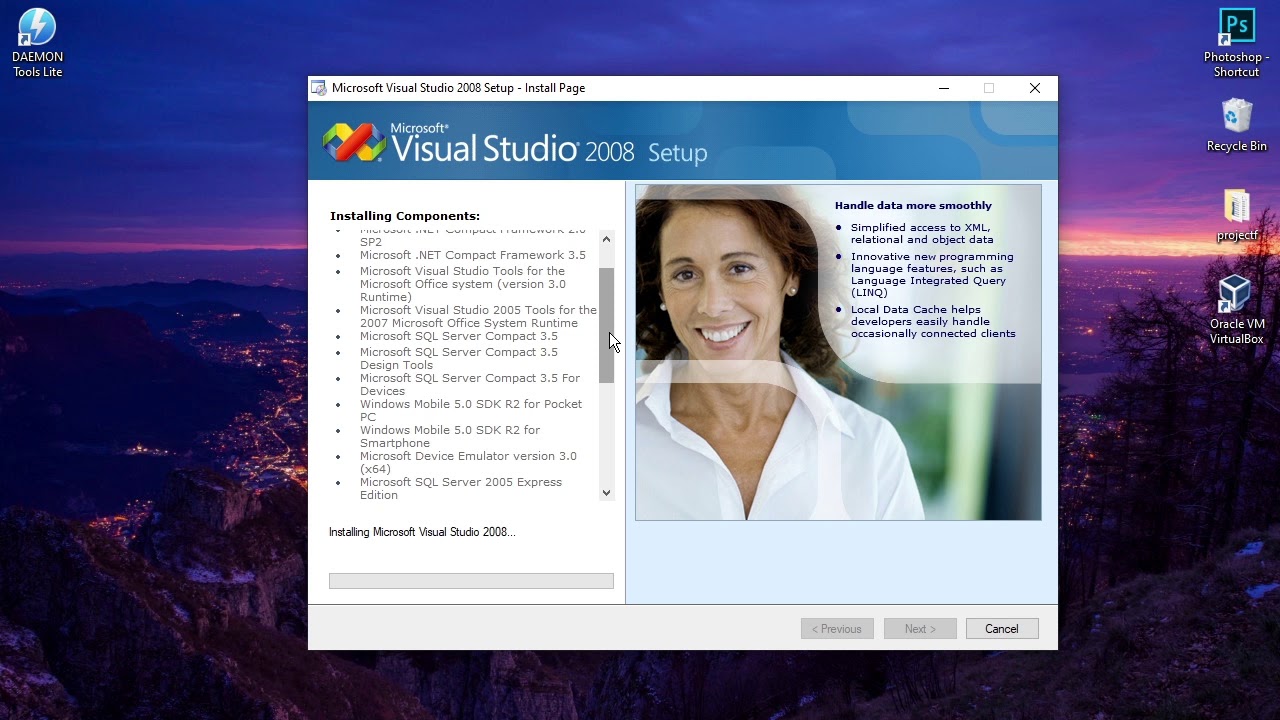Click 'Microsoft SQL Server 2005 Express Edition' item
Screen dimensions: 1280x720
[x=461, y=488]
